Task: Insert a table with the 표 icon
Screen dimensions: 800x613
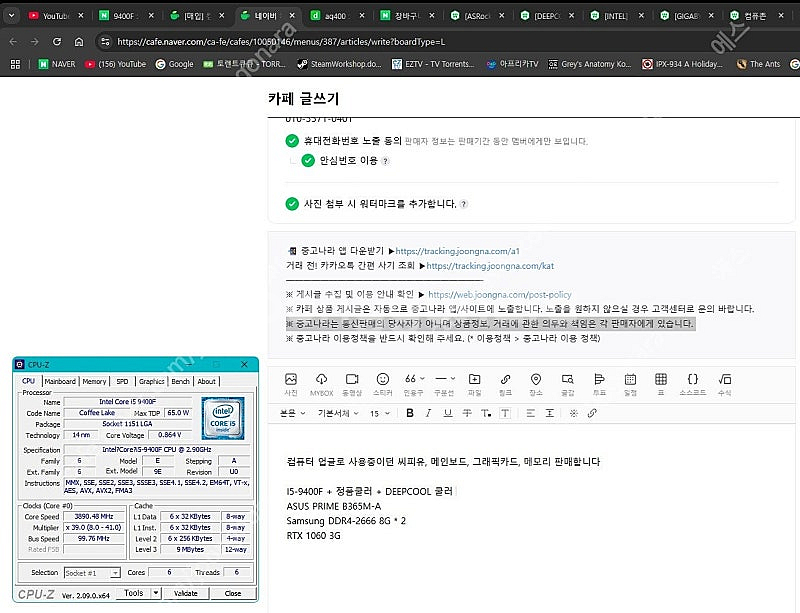Action: 661,384
